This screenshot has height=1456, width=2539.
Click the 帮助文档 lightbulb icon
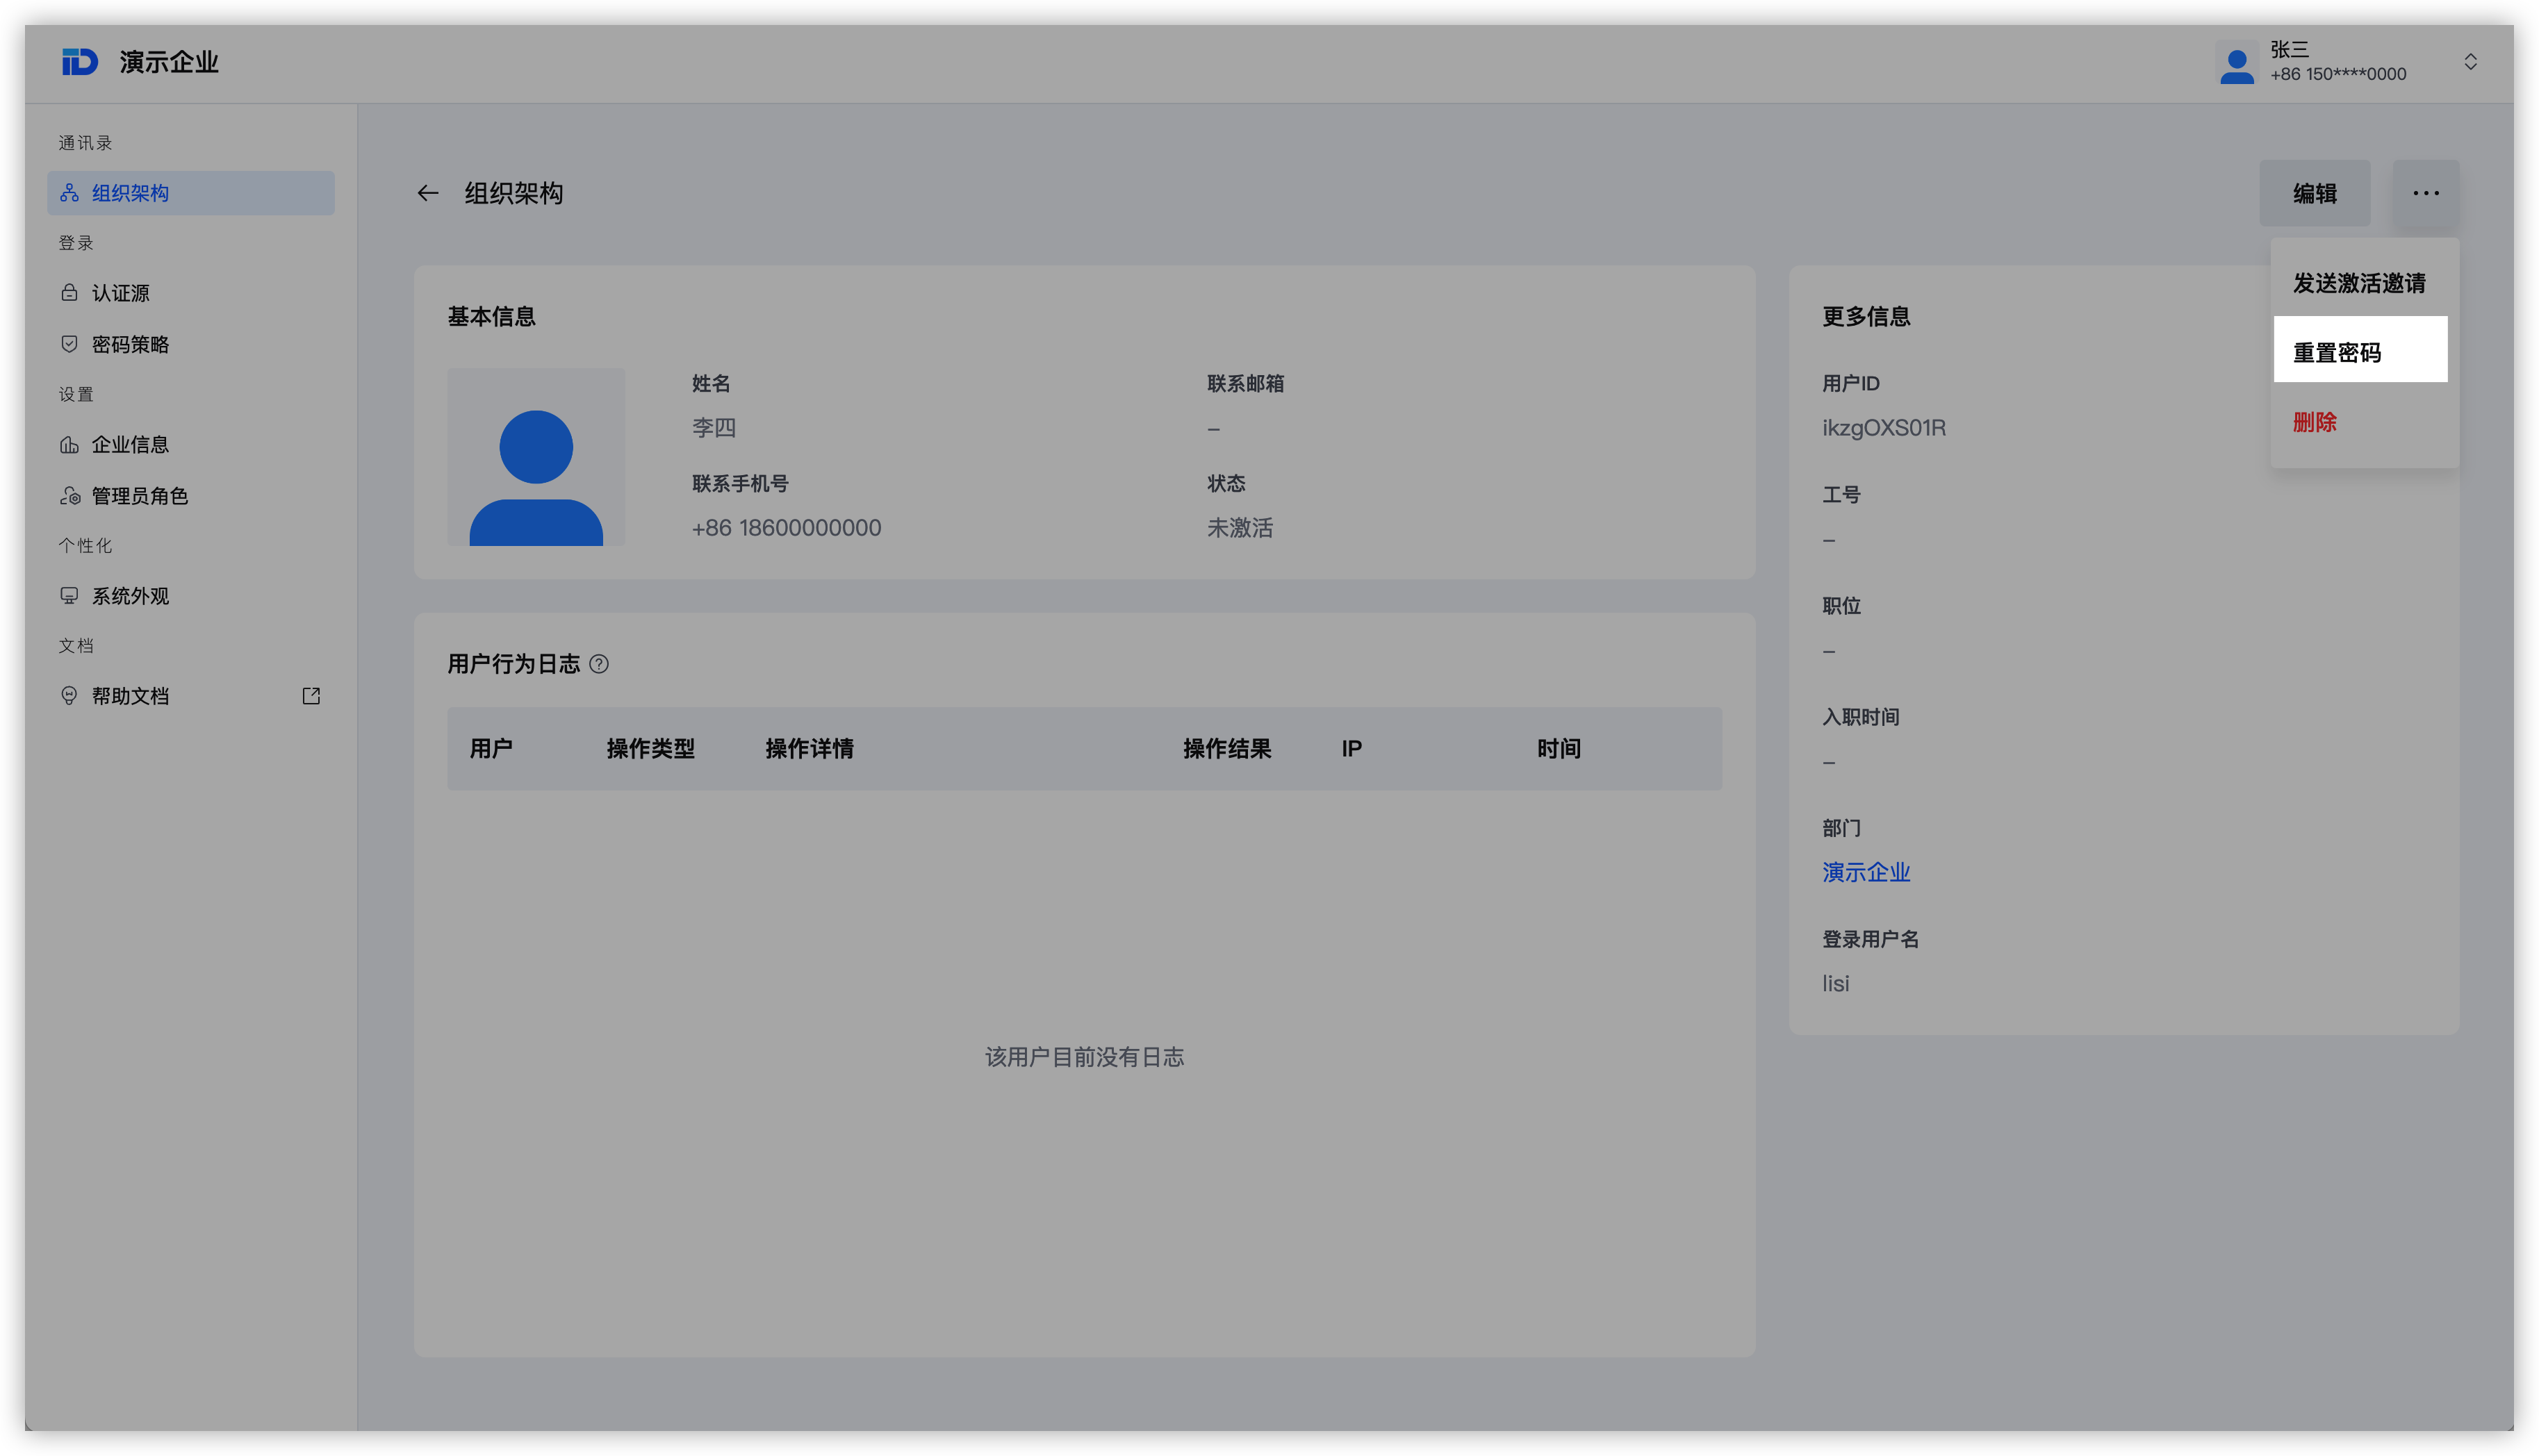(69, 696)
